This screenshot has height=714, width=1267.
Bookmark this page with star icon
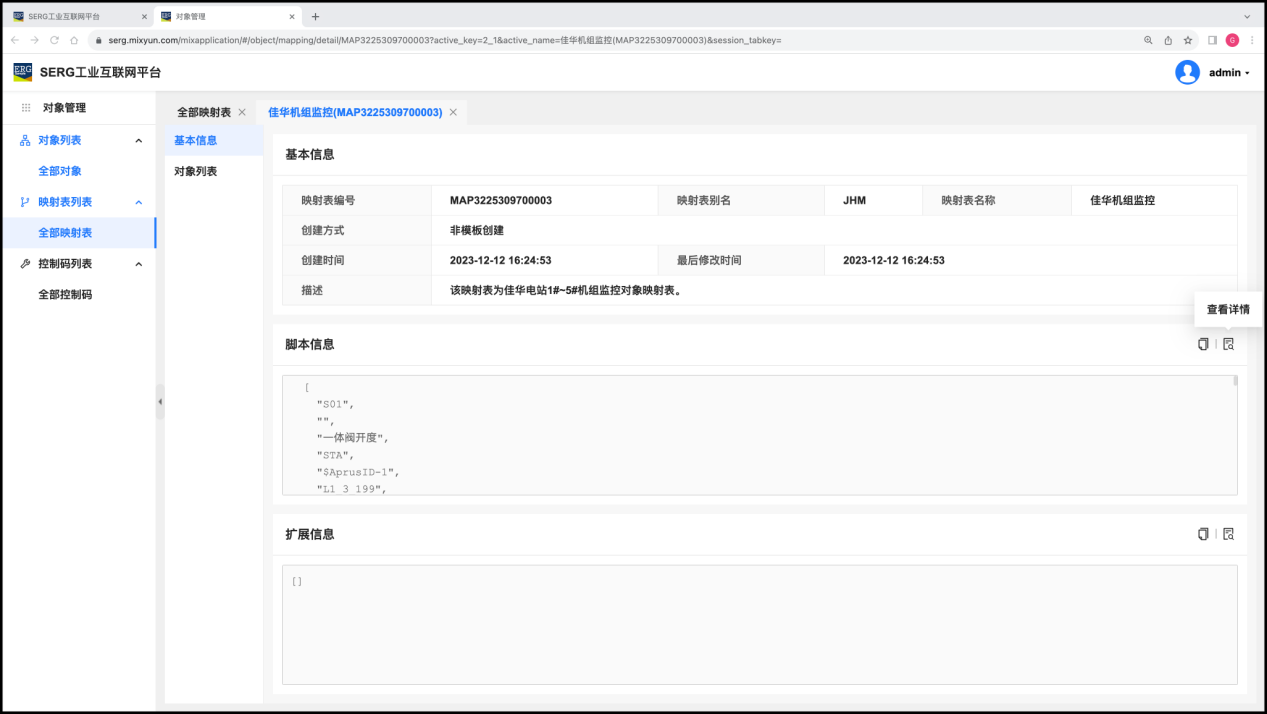point(1188,40)
